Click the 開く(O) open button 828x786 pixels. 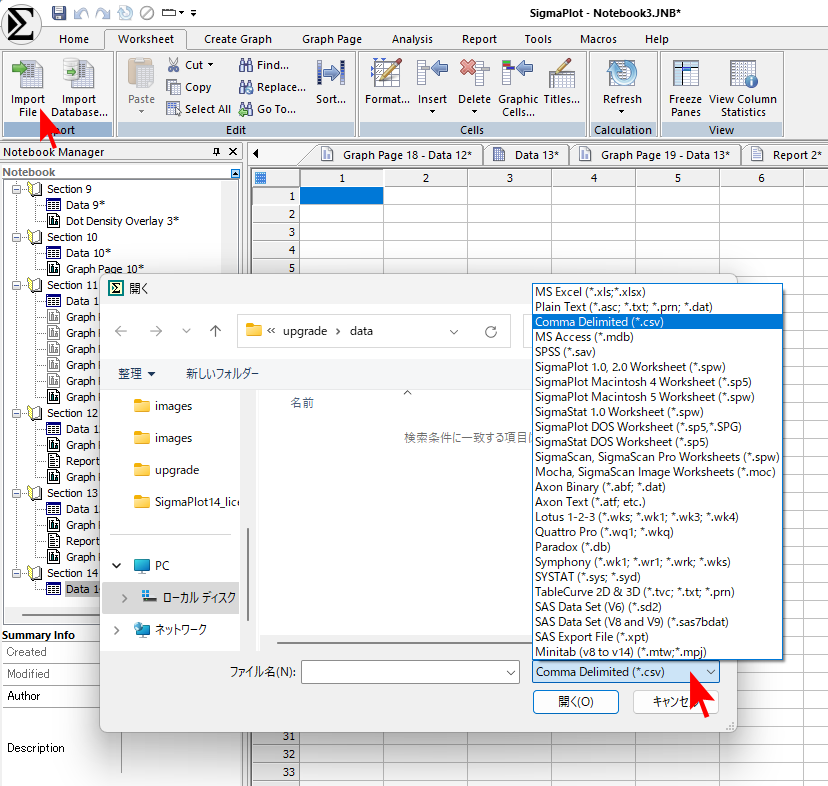(575, 702)
